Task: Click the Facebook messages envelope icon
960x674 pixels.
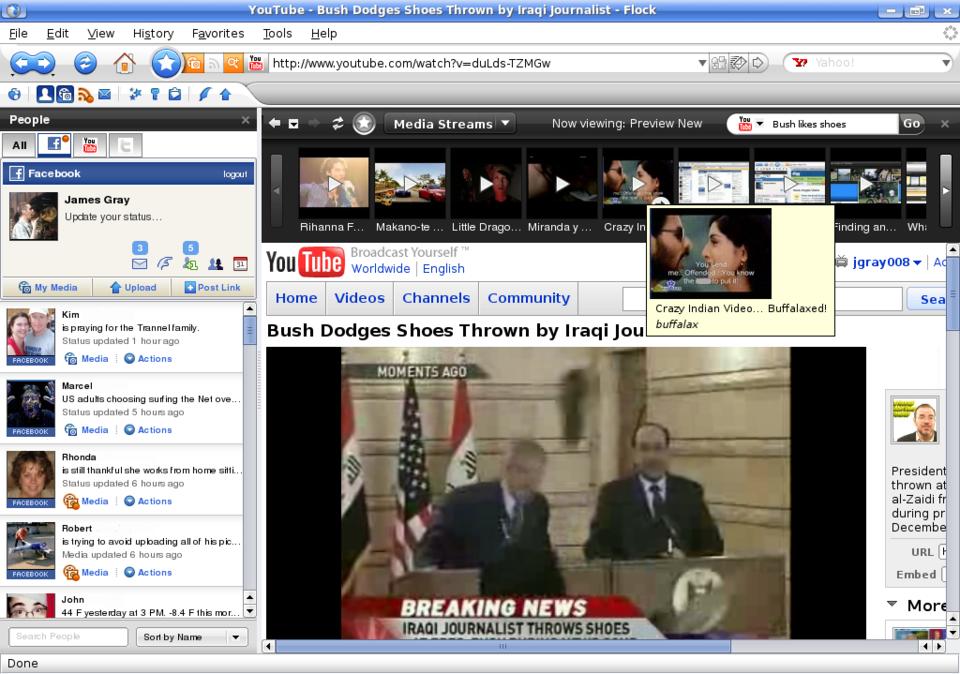Action: pyautogui.click(x=140, y=264)
